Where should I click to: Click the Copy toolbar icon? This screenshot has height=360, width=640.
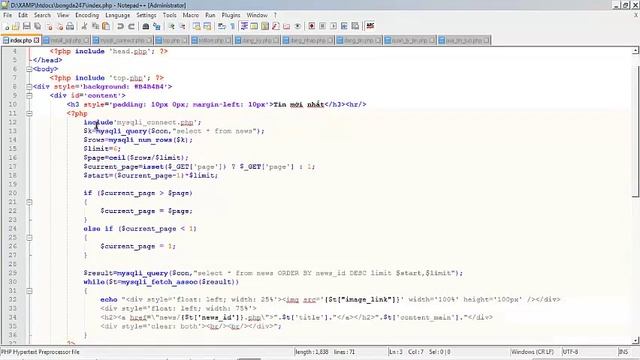pyautogui.click(x=96, y=27)
